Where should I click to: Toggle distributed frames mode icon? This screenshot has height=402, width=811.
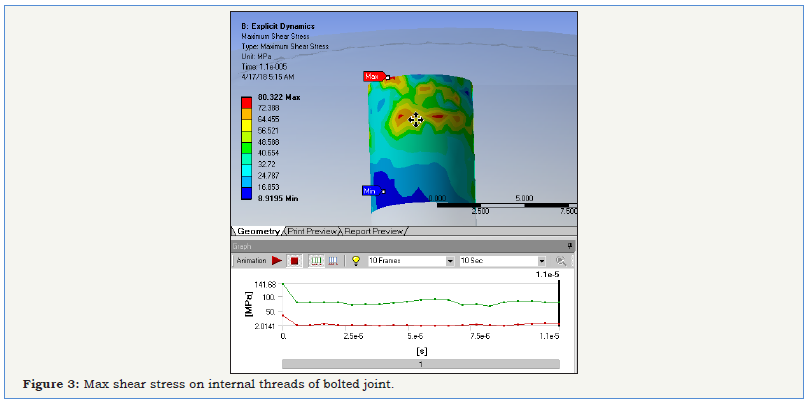point(315,261)
